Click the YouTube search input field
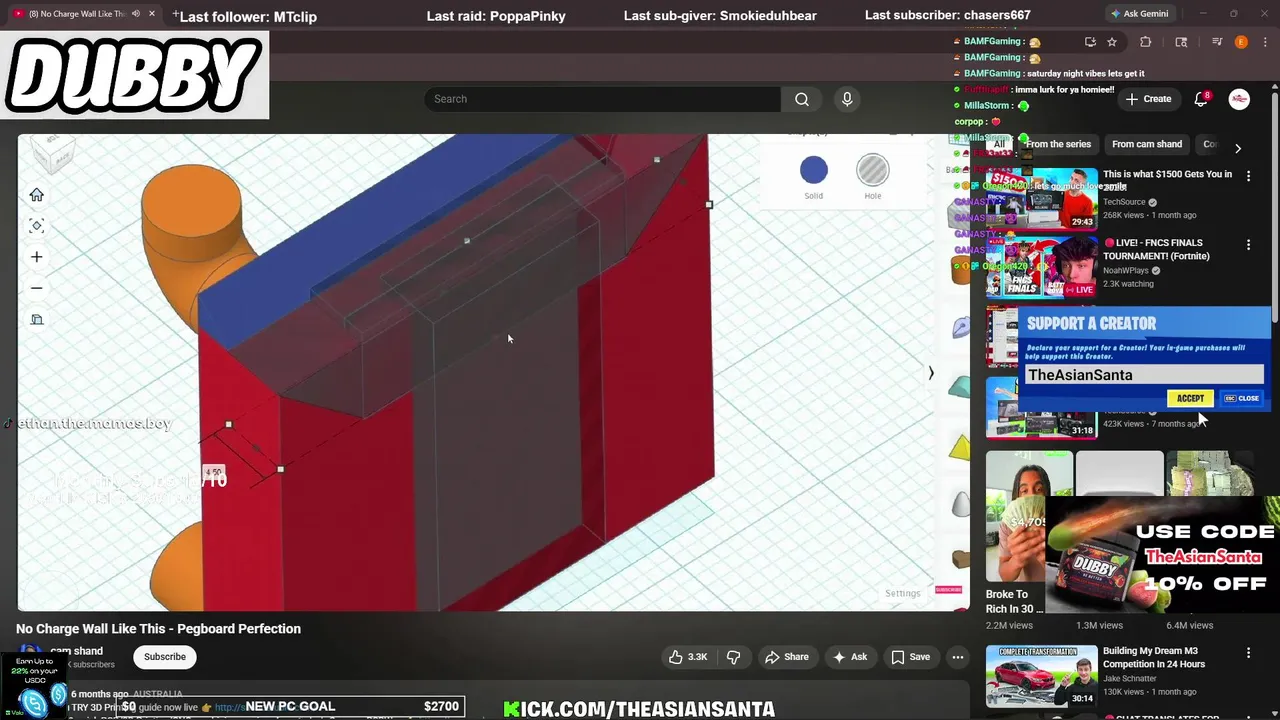 [603, 99]
